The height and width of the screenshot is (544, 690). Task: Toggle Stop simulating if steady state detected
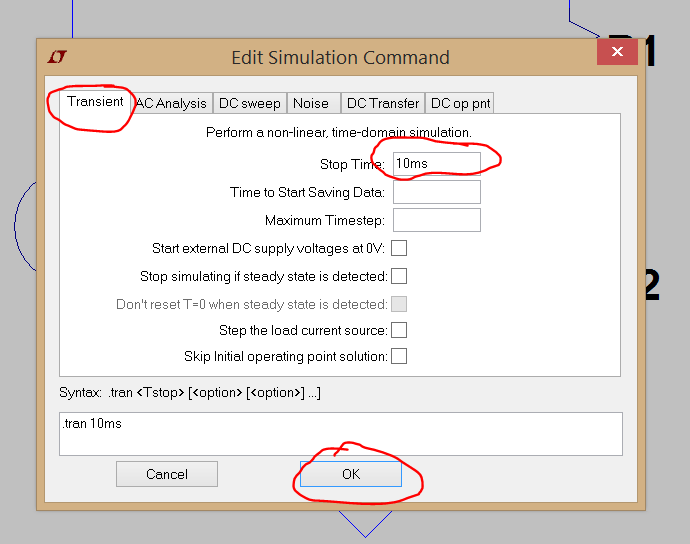399,276
